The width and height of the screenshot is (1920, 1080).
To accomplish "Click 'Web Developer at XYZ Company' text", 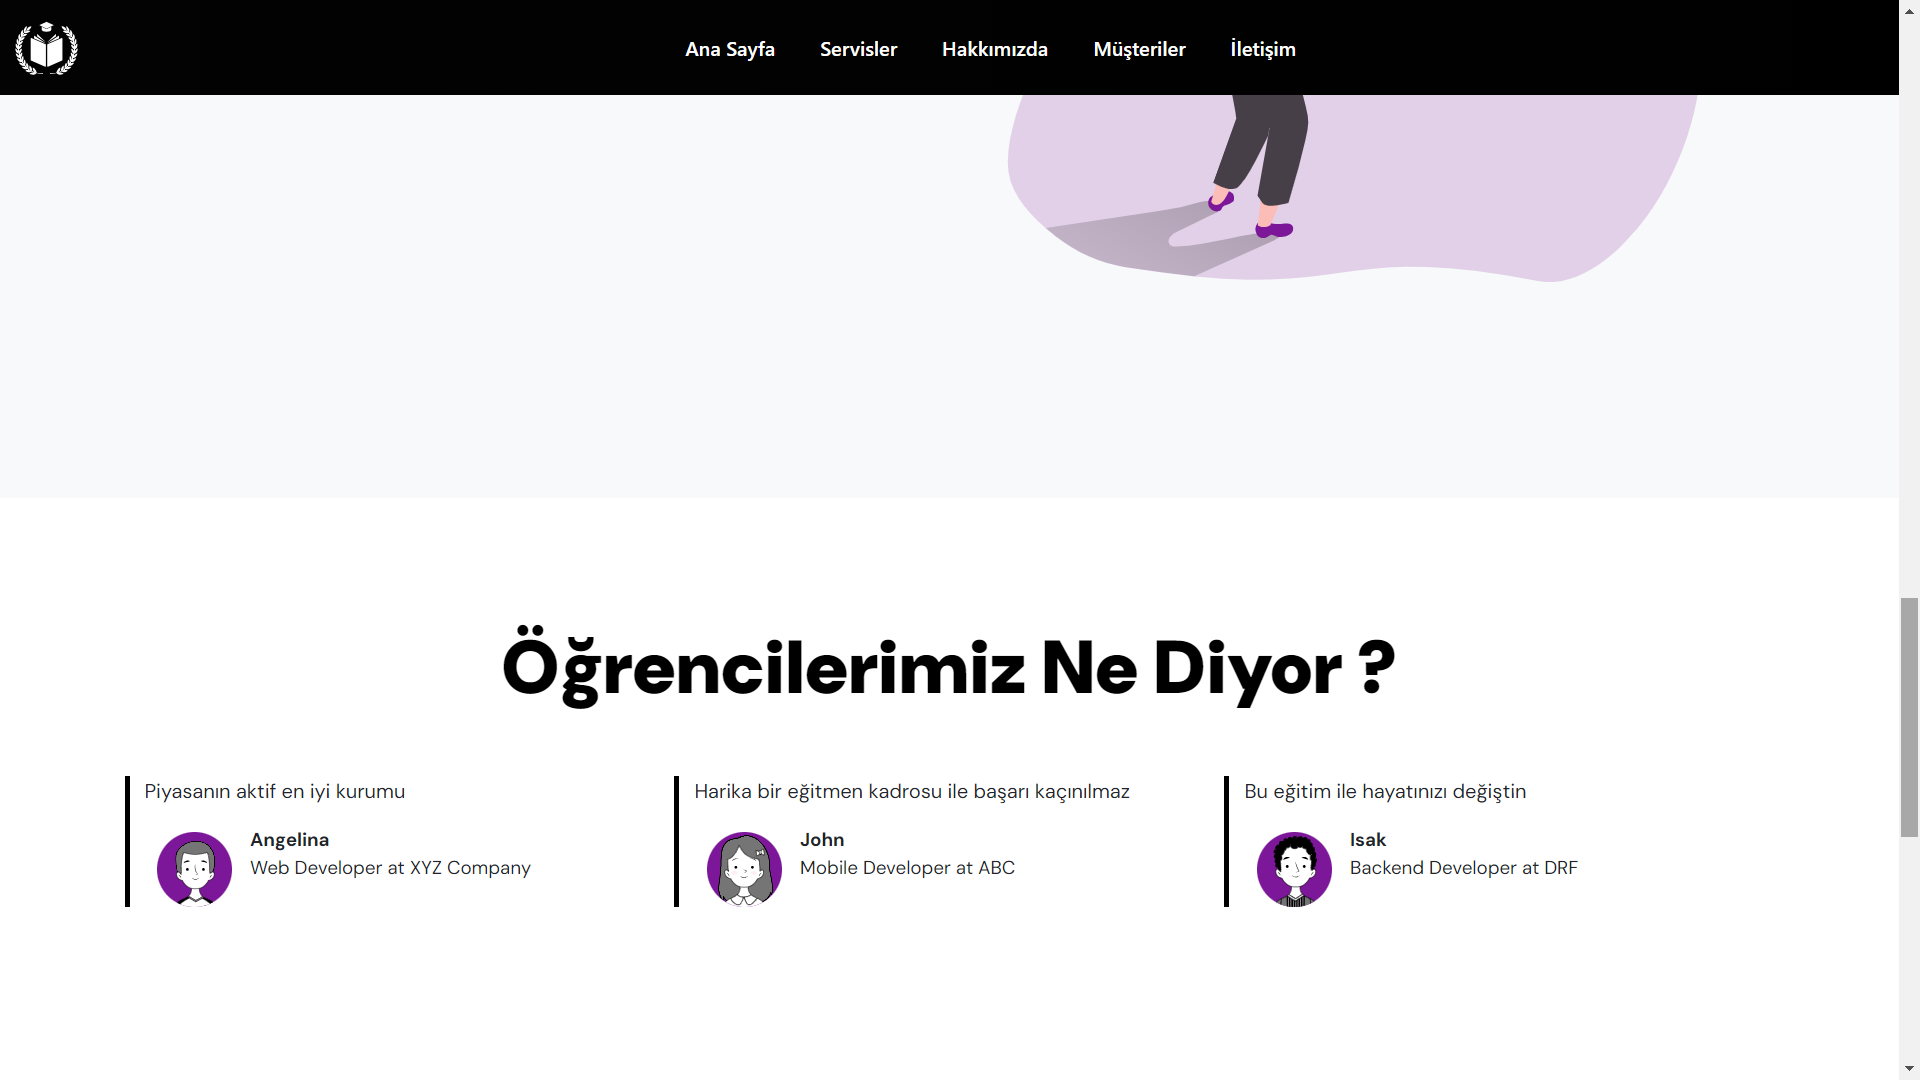I will [390, 868].
